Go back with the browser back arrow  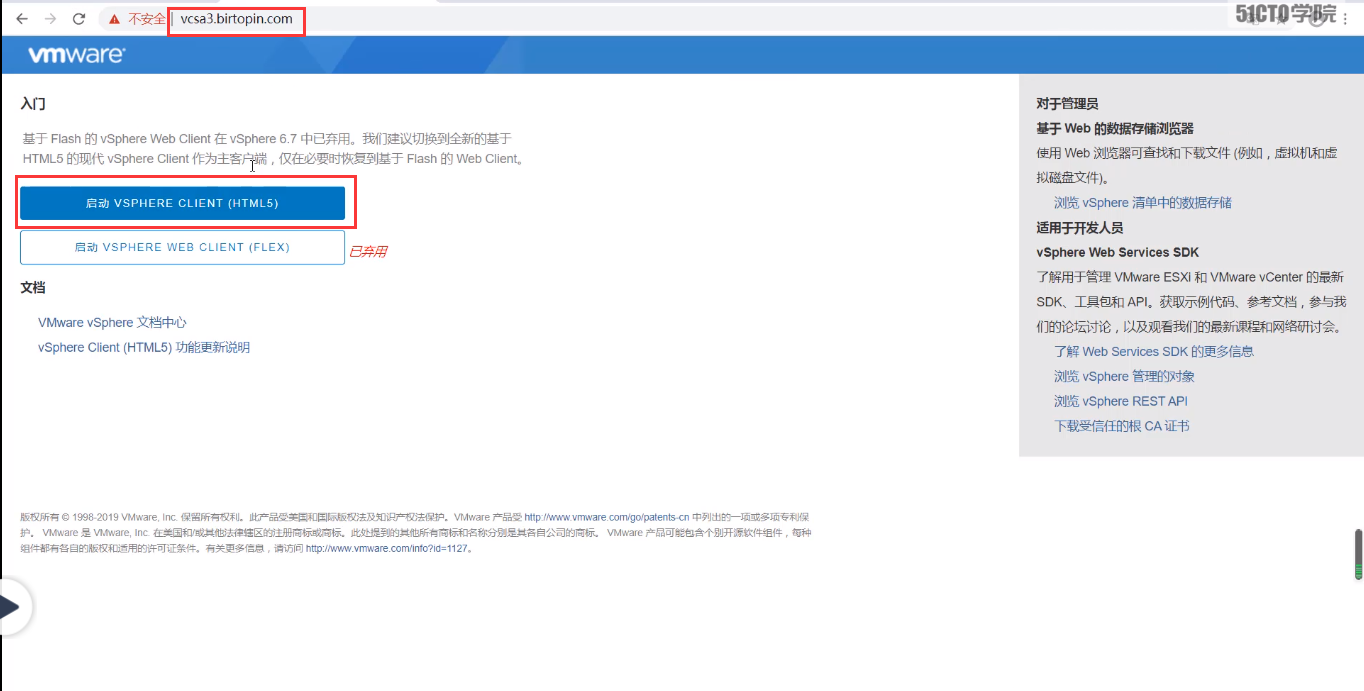(x=22, y=19)
